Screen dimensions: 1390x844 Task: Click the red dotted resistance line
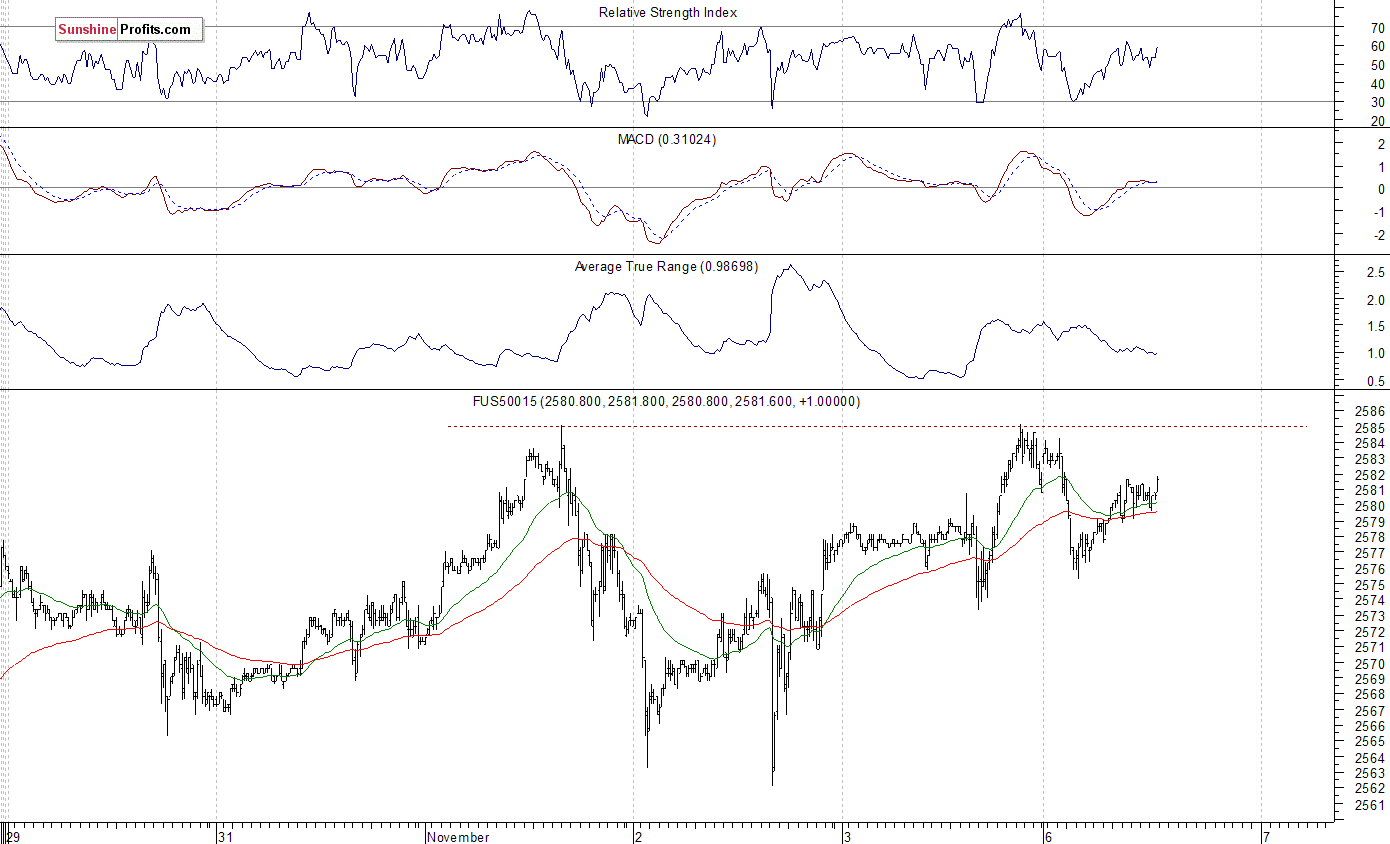click(877, 427)
